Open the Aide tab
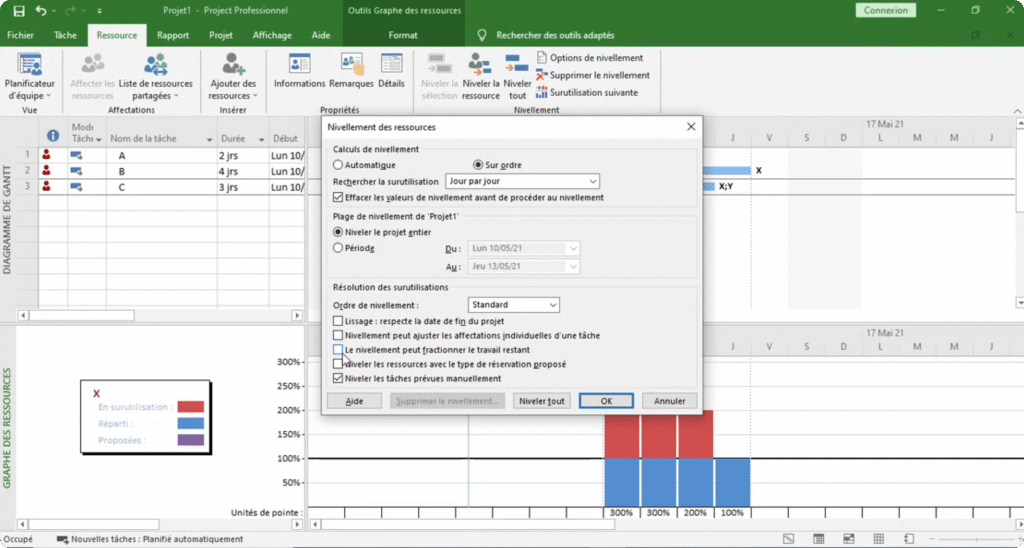The width and height of the screenshot is (1024, 548). coord(321,35)
